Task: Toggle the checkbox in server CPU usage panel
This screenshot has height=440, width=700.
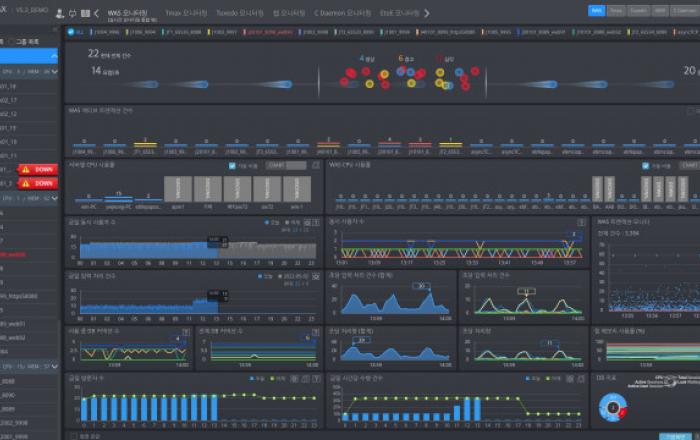Action: click(232, 166)
